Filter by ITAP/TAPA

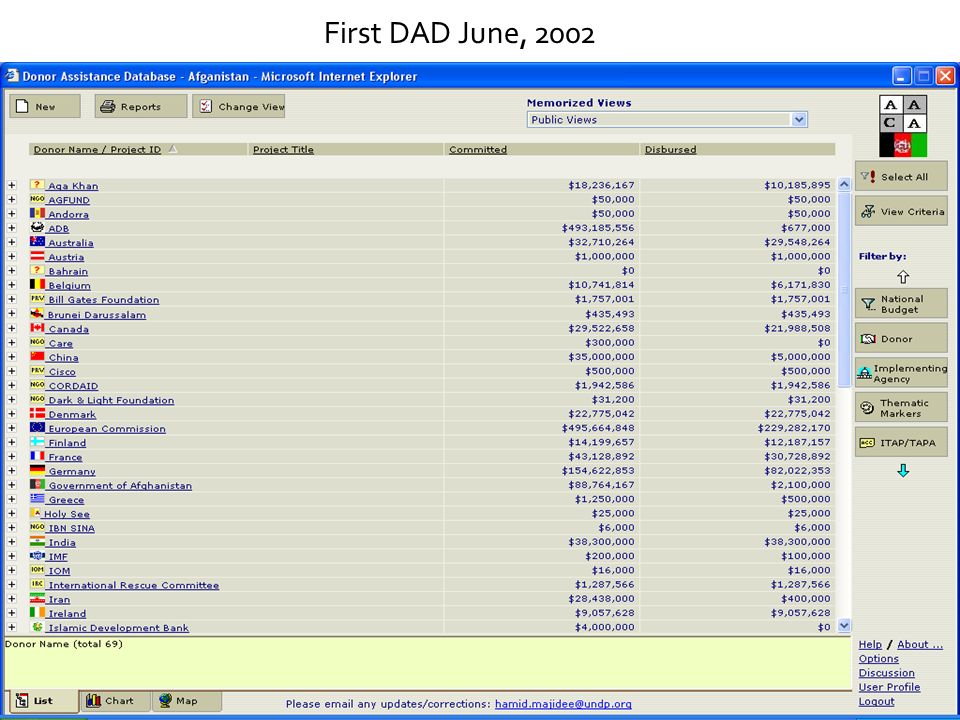pos(901,442)
